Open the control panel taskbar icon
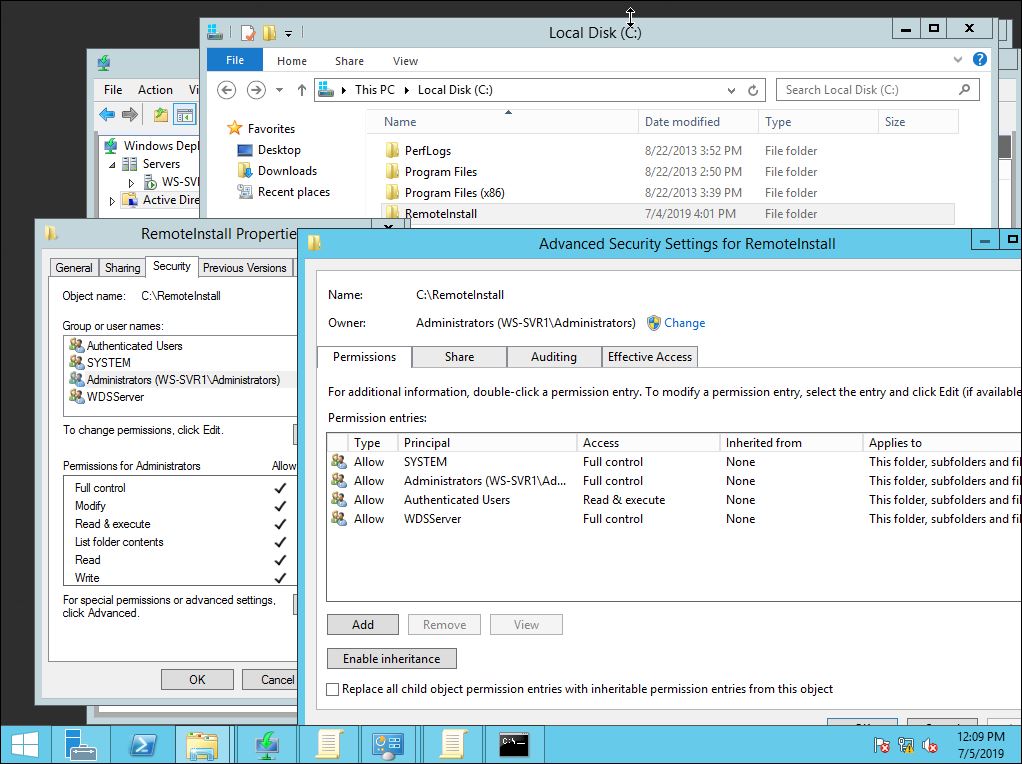The image size is (1022, 764). [388, 744]
